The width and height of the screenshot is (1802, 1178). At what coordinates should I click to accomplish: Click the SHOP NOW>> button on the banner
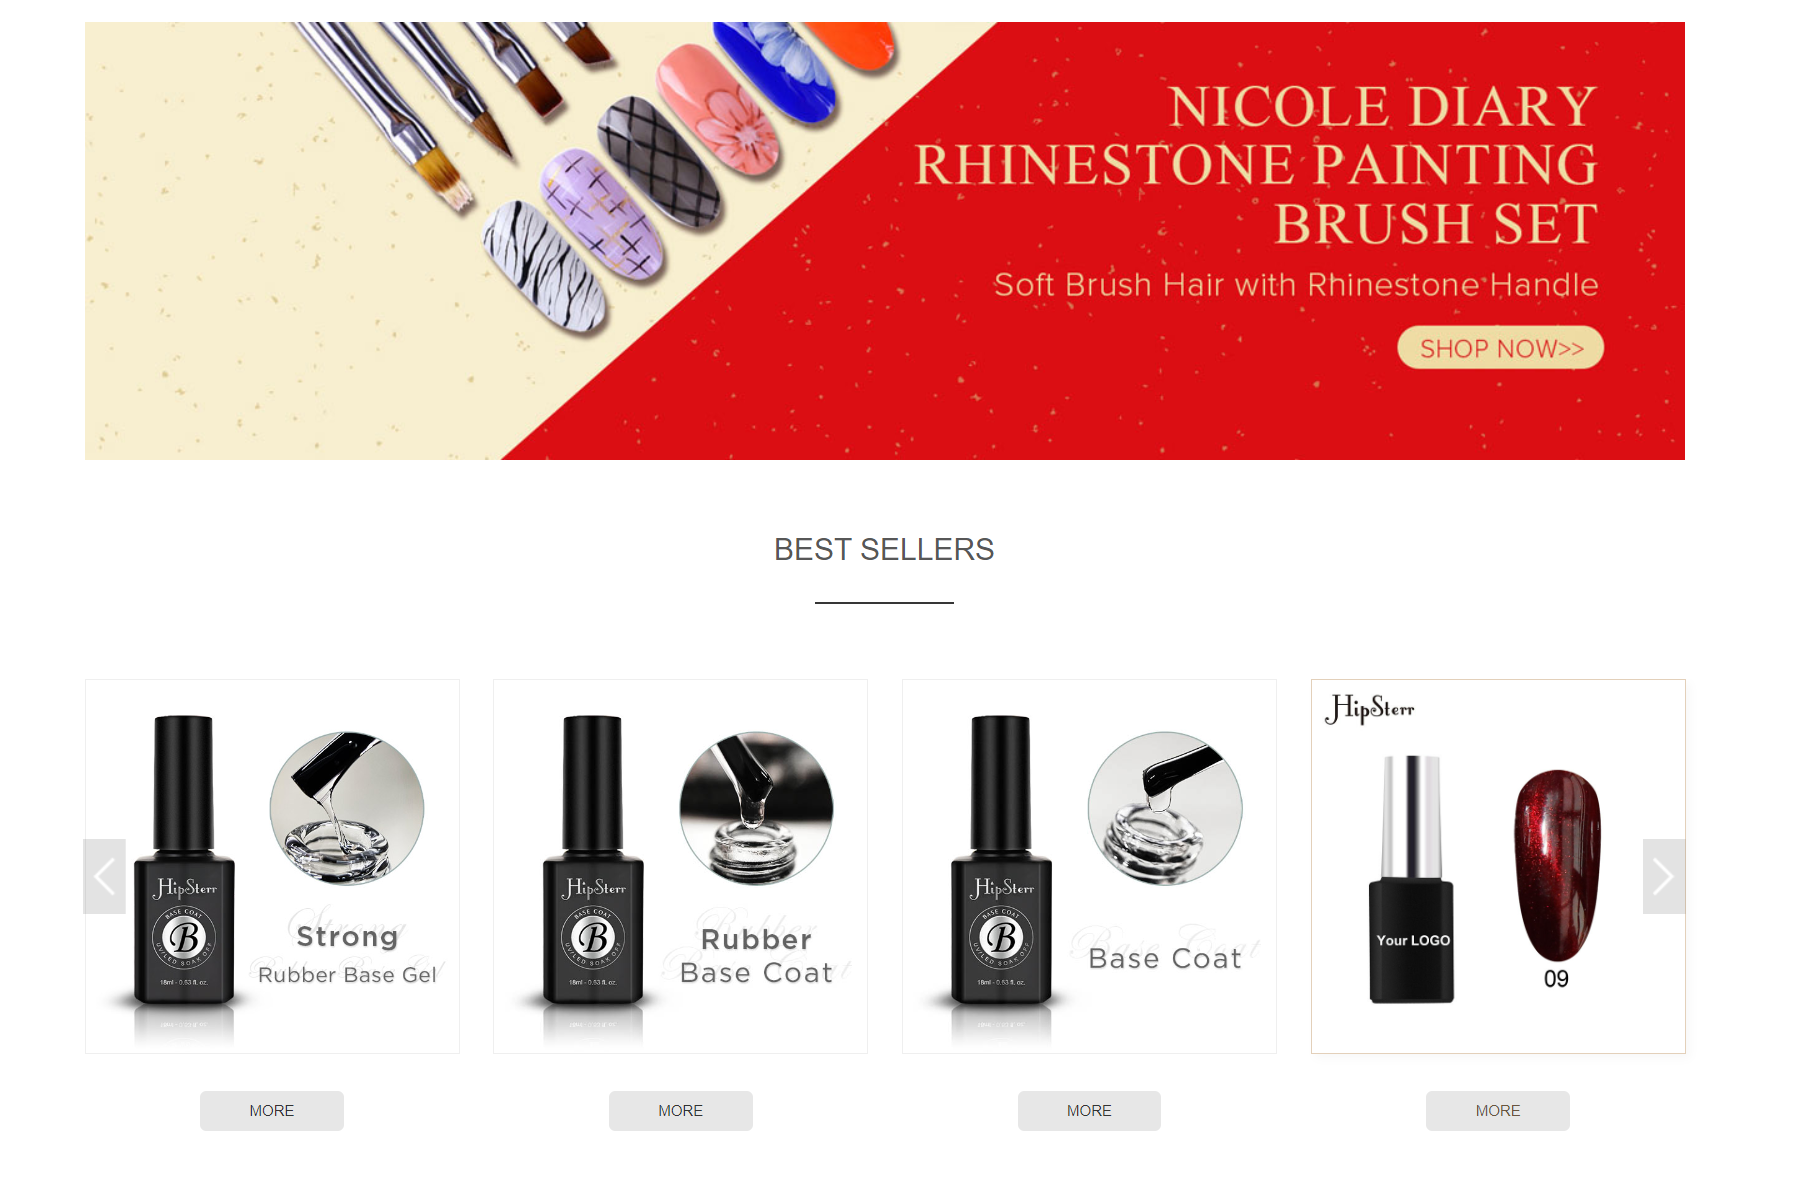pos(1500,348)
